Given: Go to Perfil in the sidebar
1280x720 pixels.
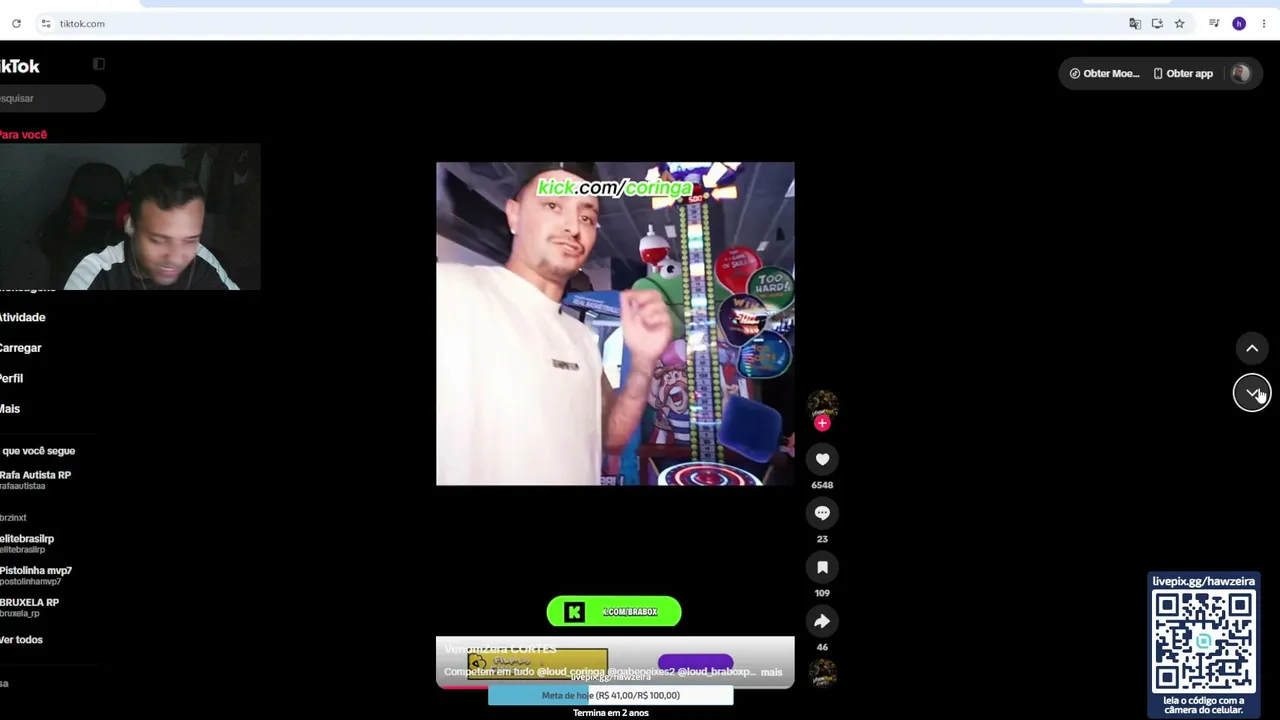Looking at the screenshot, I should (x=11, y=378).
